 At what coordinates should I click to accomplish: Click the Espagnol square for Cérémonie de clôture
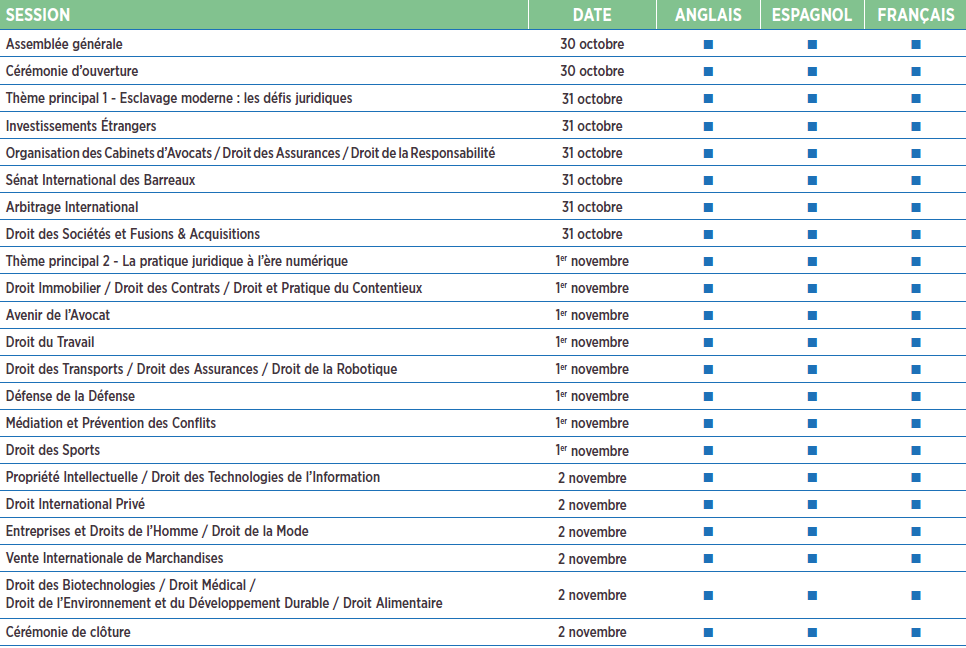point(812,632)
